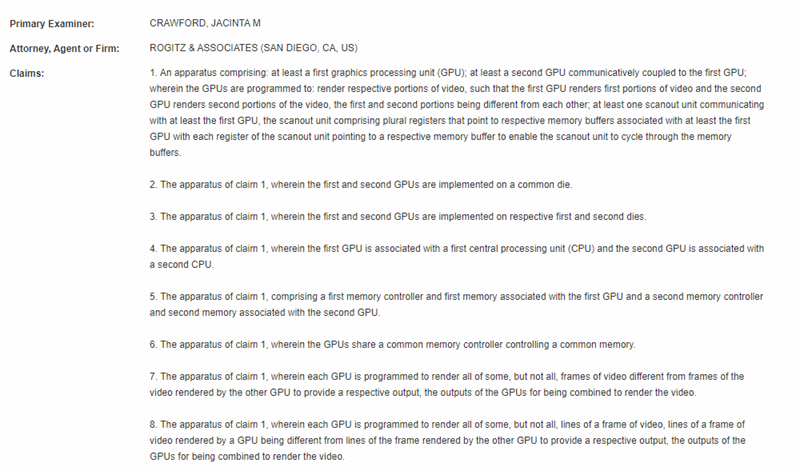Click claim 6 about common memory controller
The image size is (800, 471).
coord(392,344)
